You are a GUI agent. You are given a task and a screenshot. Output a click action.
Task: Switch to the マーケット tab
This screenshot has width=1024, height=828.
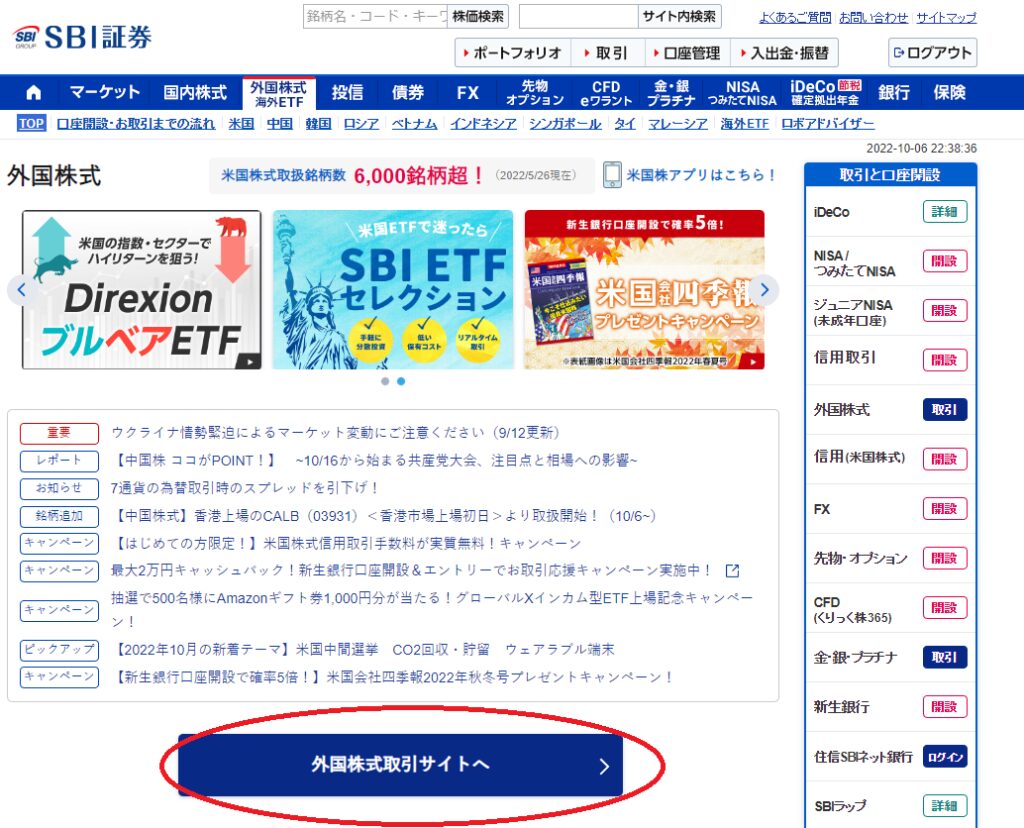(x=104, y=91)
